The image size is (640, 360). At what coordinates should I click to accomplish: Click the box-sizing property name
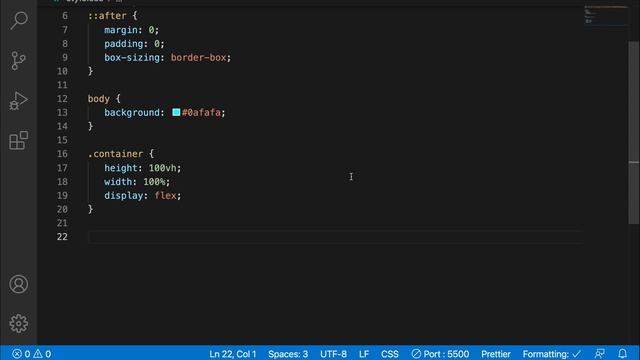coord(132,58)
